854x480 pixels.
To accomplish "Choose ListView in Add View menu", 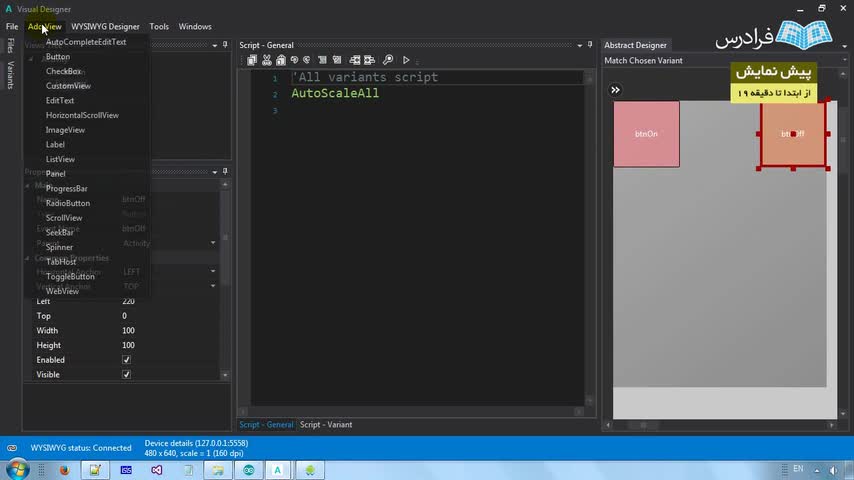I will point(60,160).
